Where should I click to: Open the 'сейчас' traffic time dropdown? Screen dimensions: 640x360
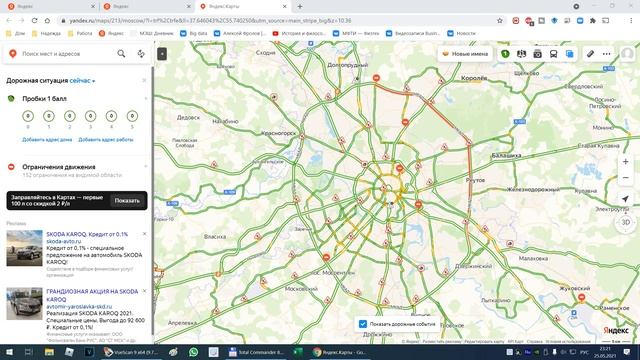pos(82,81)
